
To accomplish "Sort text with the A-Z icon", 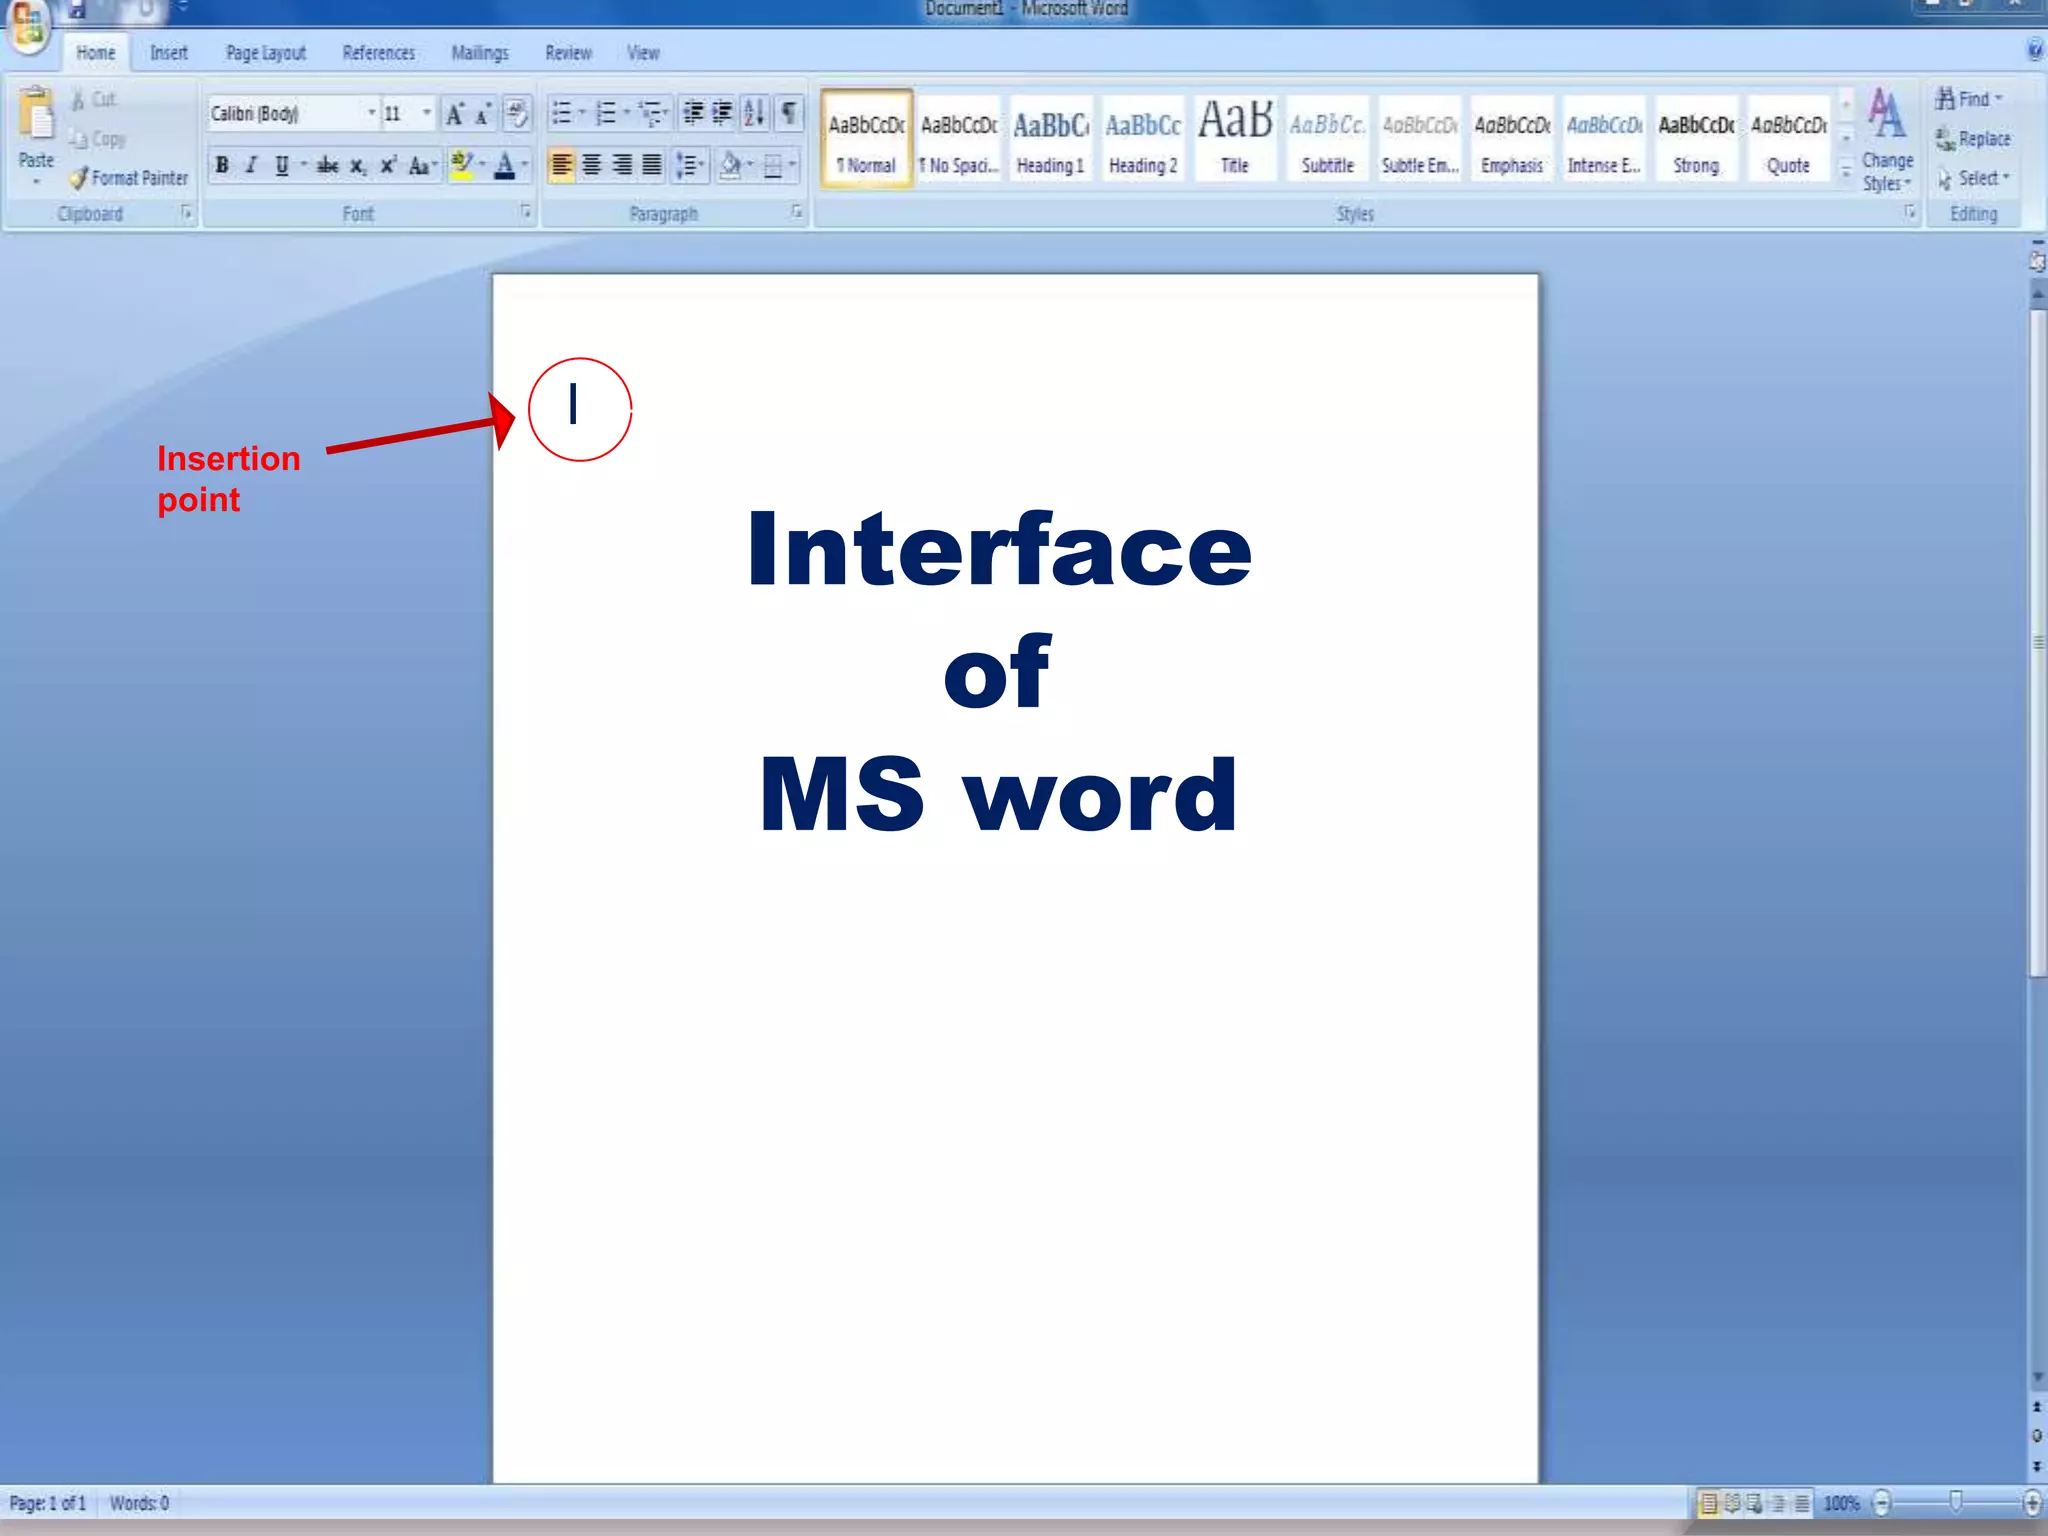I will click(x=755, y=113).
